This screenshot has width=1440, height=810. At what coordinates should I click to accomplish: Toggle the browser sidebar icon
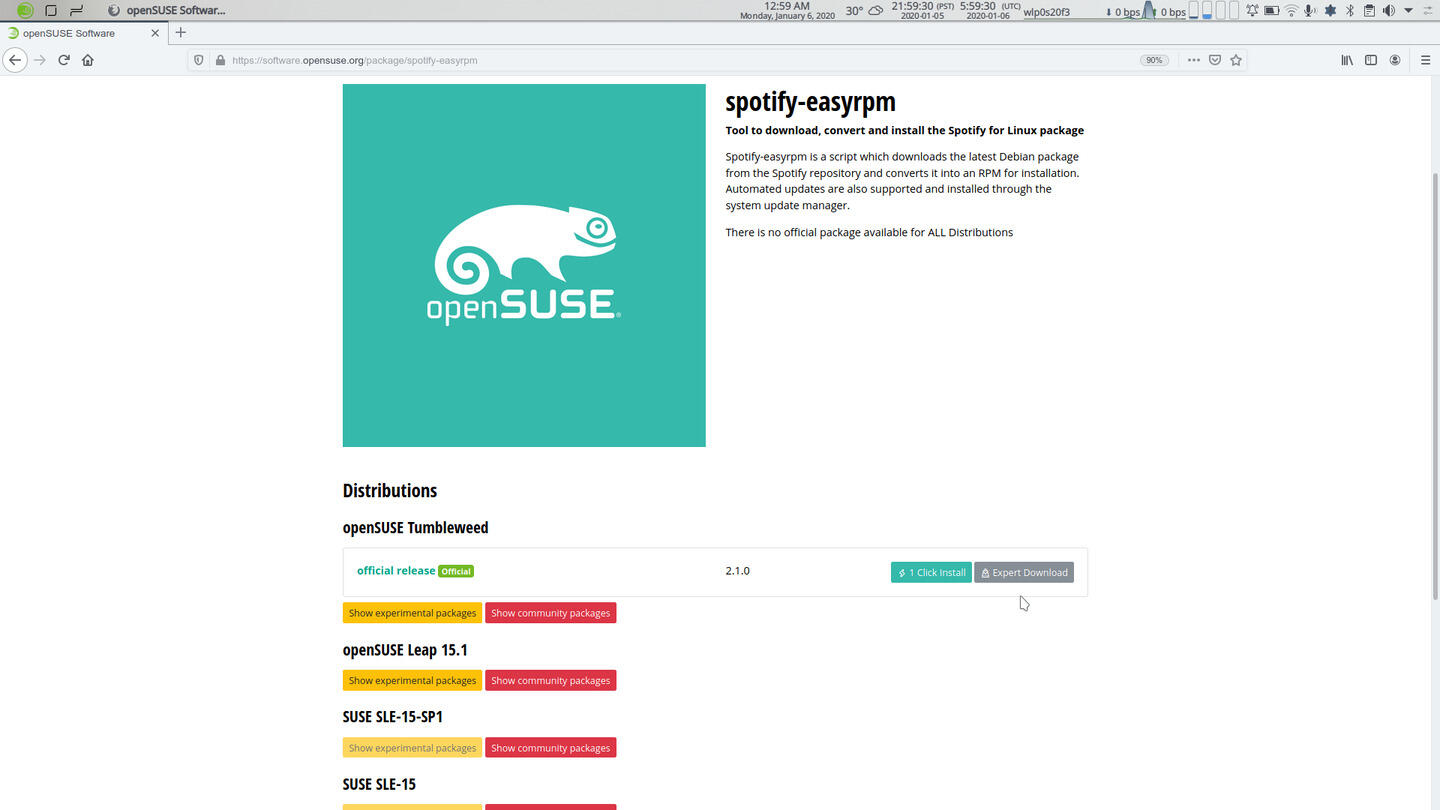coord(1371,60)
